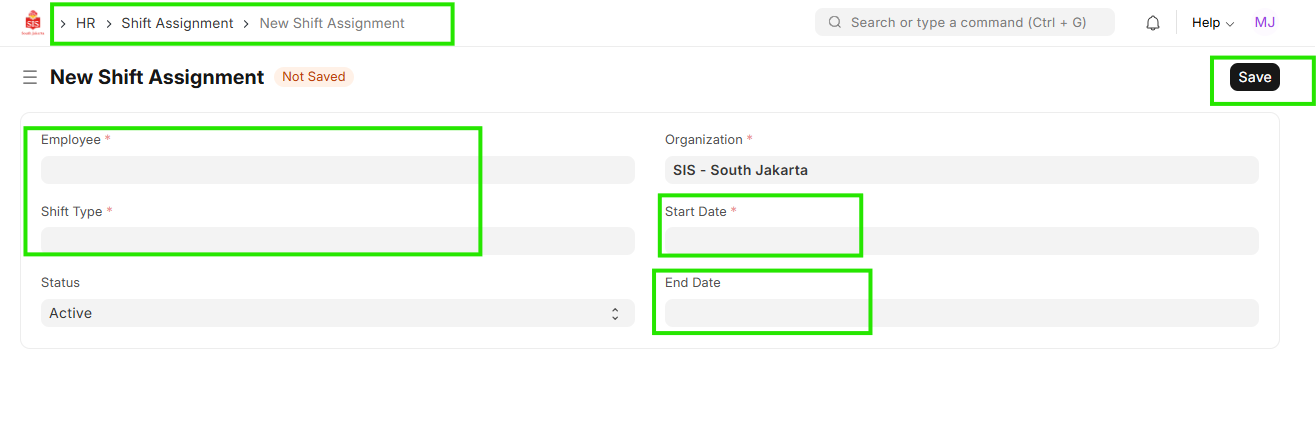Open the Status dropdown showing Active
Viewport: 1316px width, 437px height.
(x=337, y=313)
